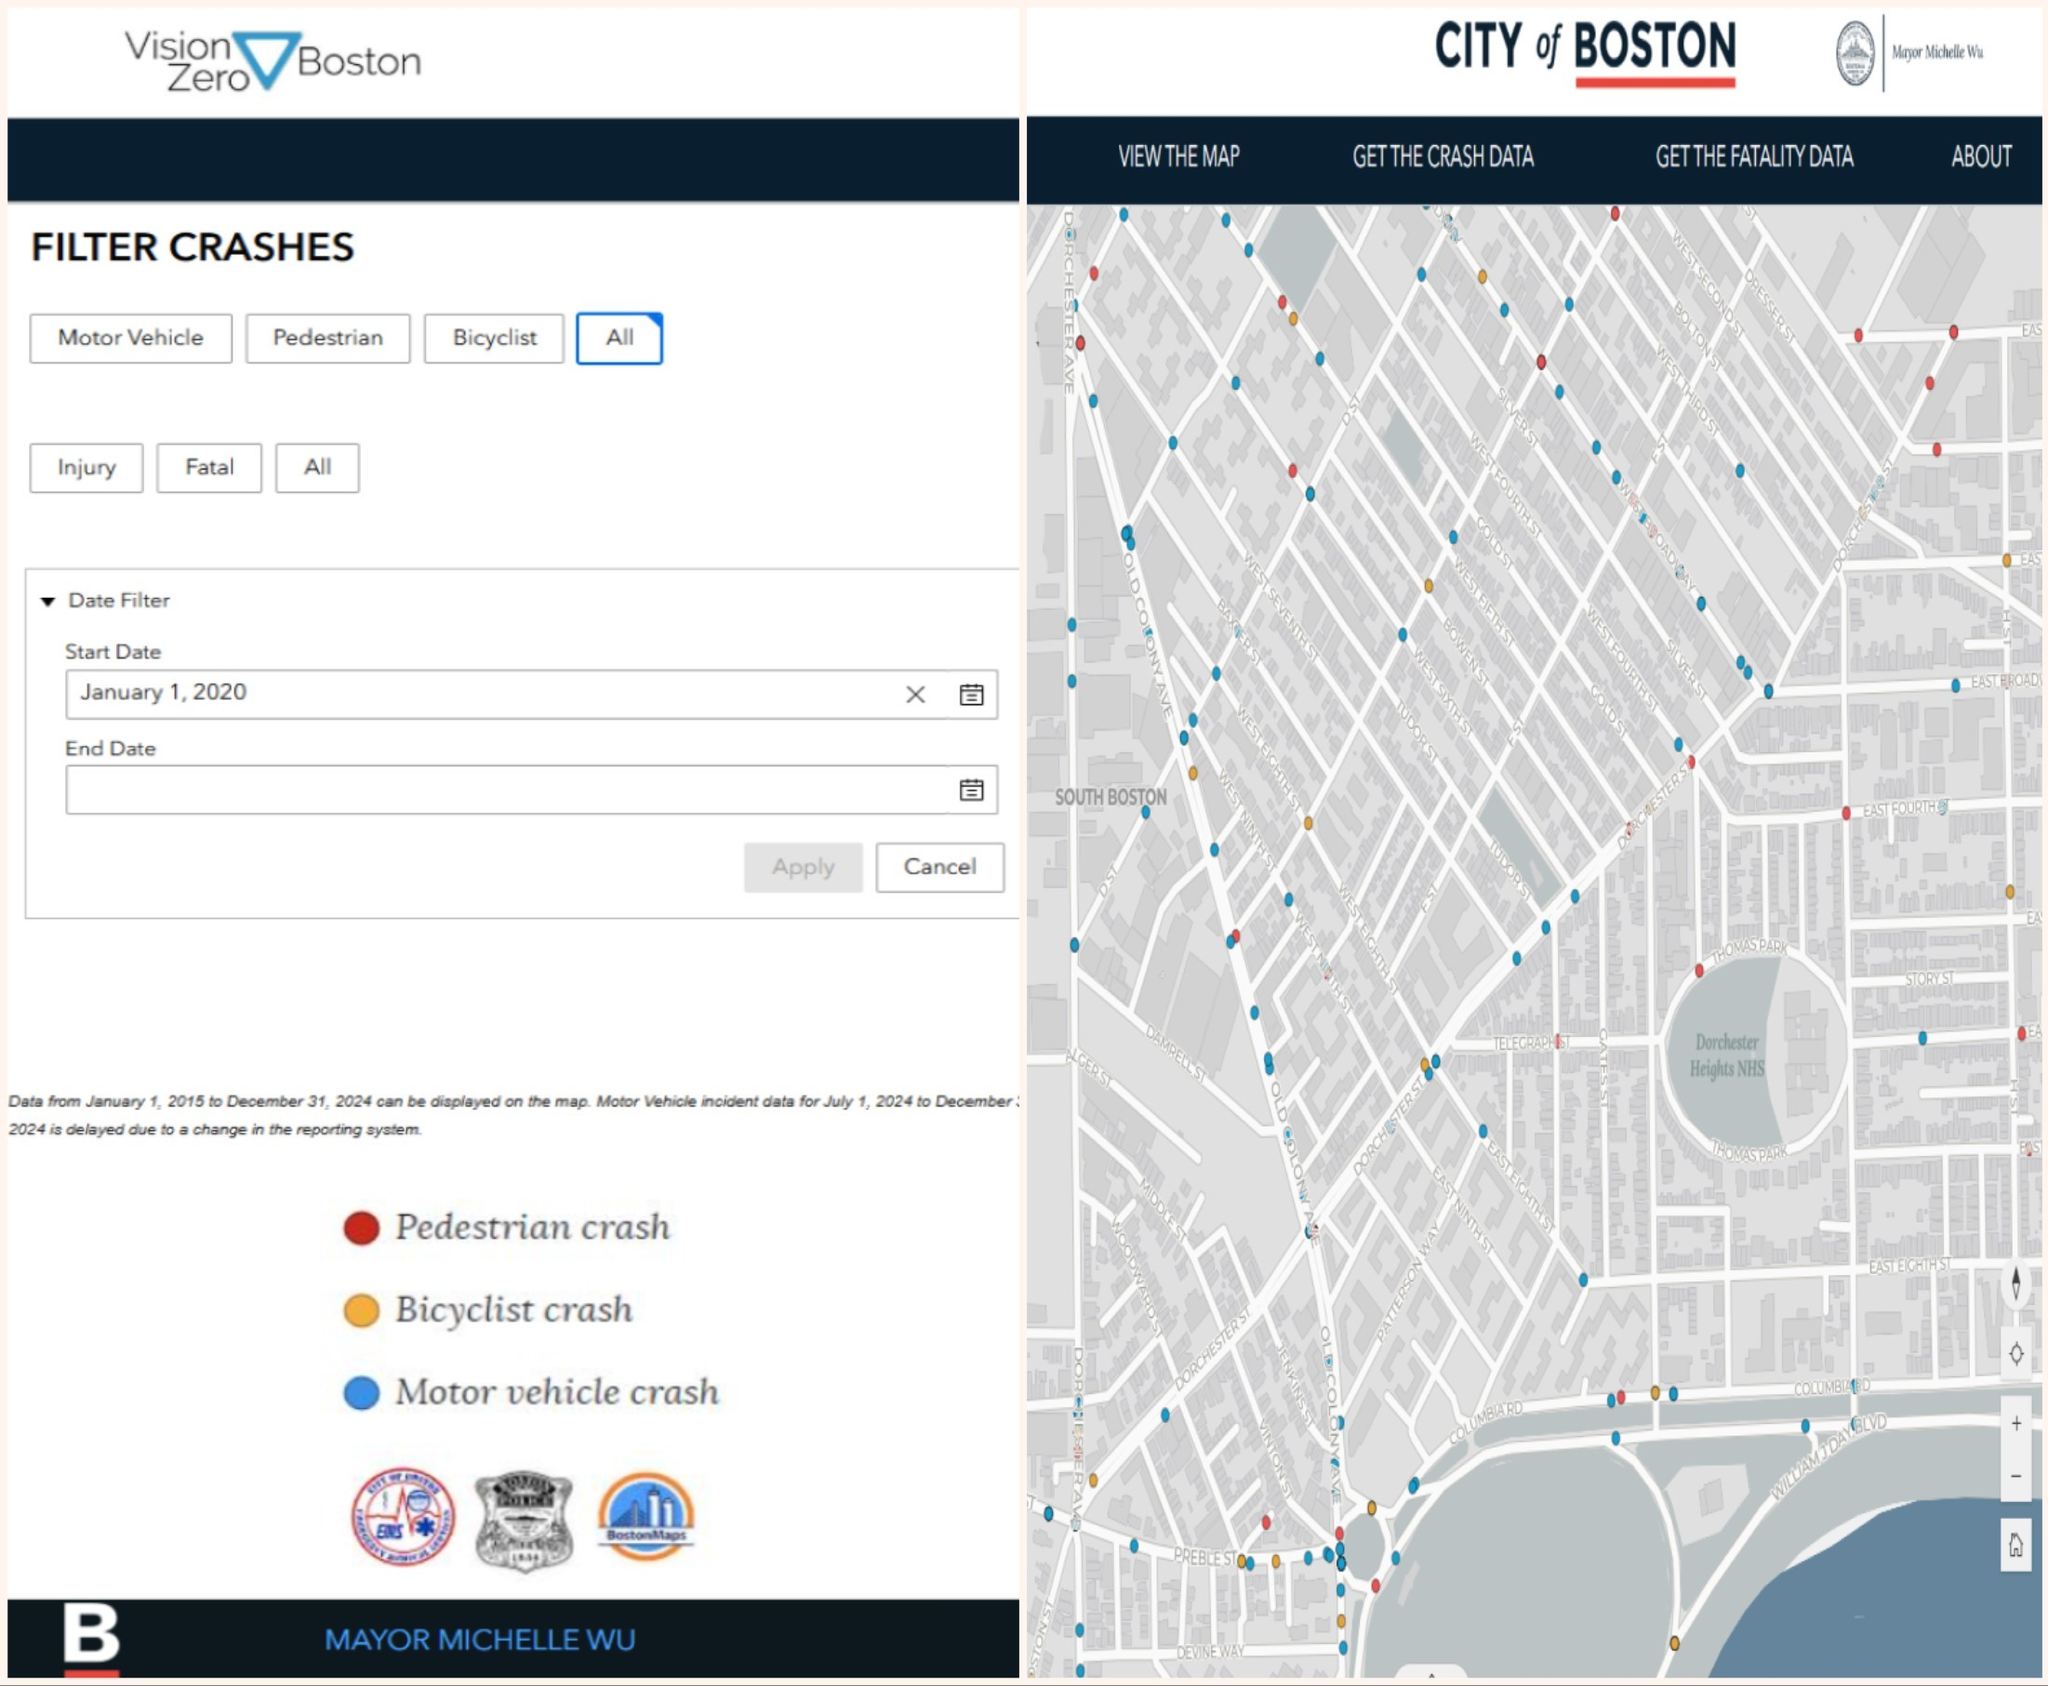The image size is (2048, 1686).
Task: Click the find my location icon
Action: 2016,1354
